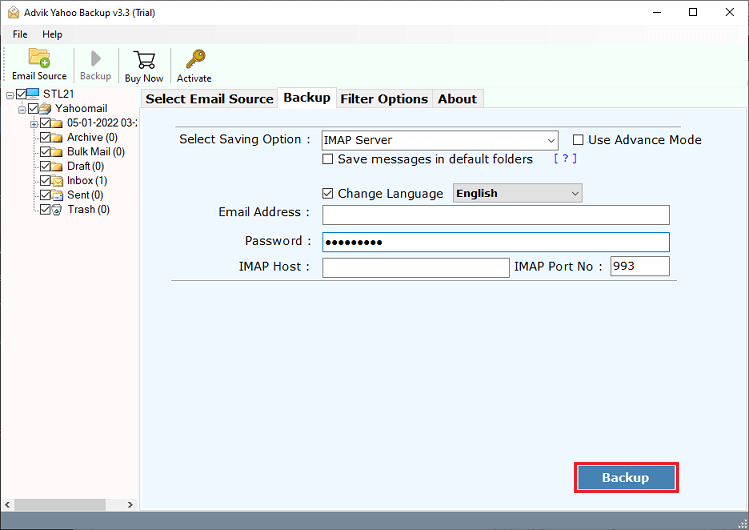Select the STL21 computer icon
The height and width of the screenshot is (530, 749).
click(33, 94)
